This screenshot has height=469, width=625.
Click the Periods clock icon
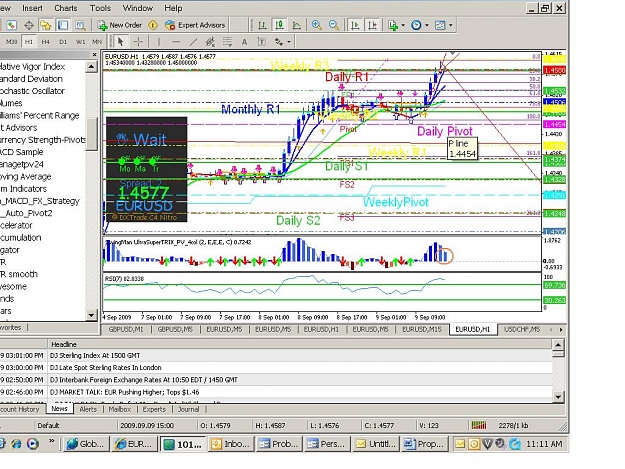click(416, 25)
